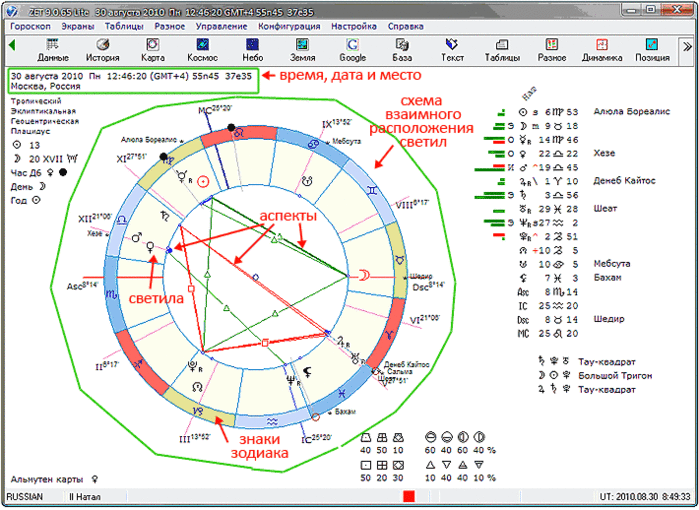Launch the Google toolbar icon
The width and height of the screenshot is (699, 510).
(x=353, y=50)
